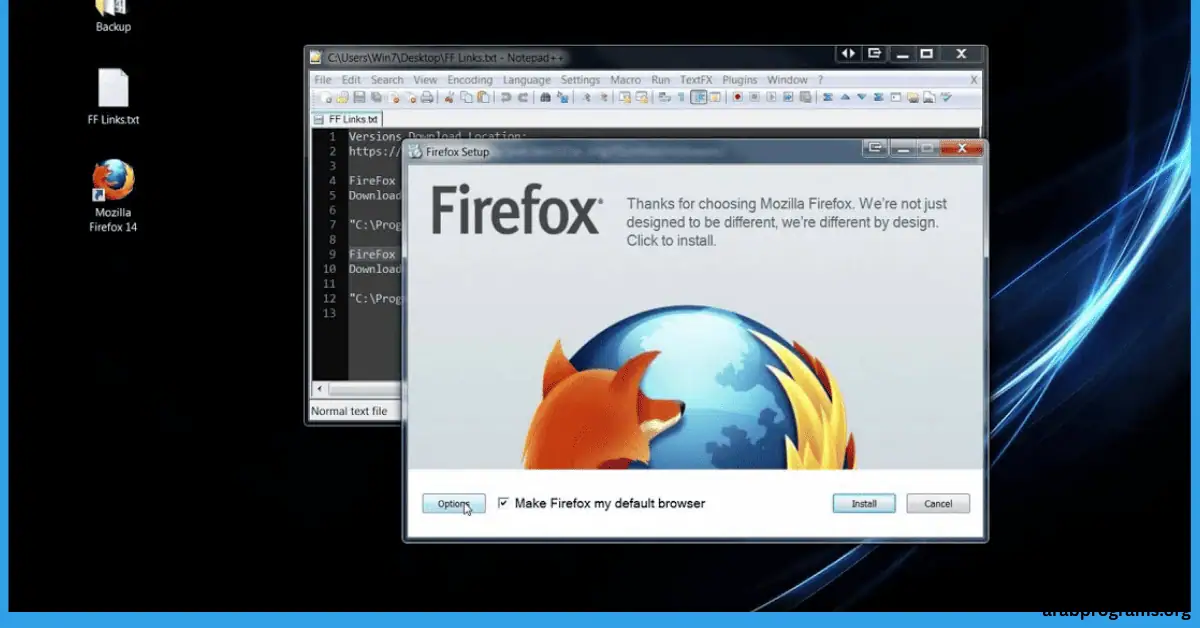Image resolution: width=1200 pixels, height=628 pixels.
Task: Click "Normal text file" in Notepad++ status bar
Action: [x=349, y=411]
